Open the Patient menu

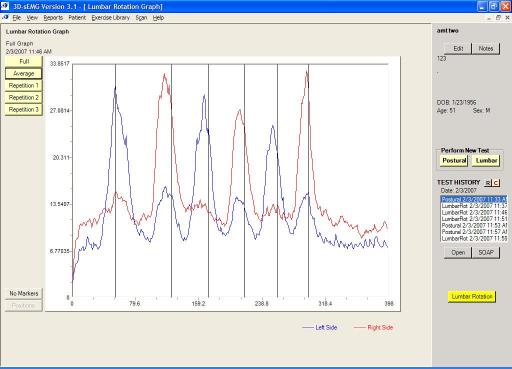(x=77, y=18)
